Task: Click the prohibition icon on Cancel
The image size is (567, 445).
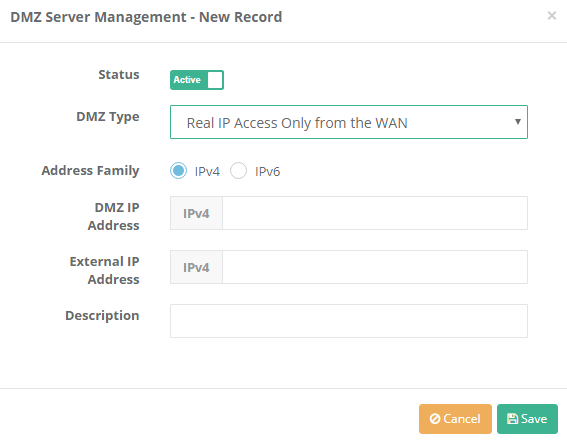Action: click(435, 419)
